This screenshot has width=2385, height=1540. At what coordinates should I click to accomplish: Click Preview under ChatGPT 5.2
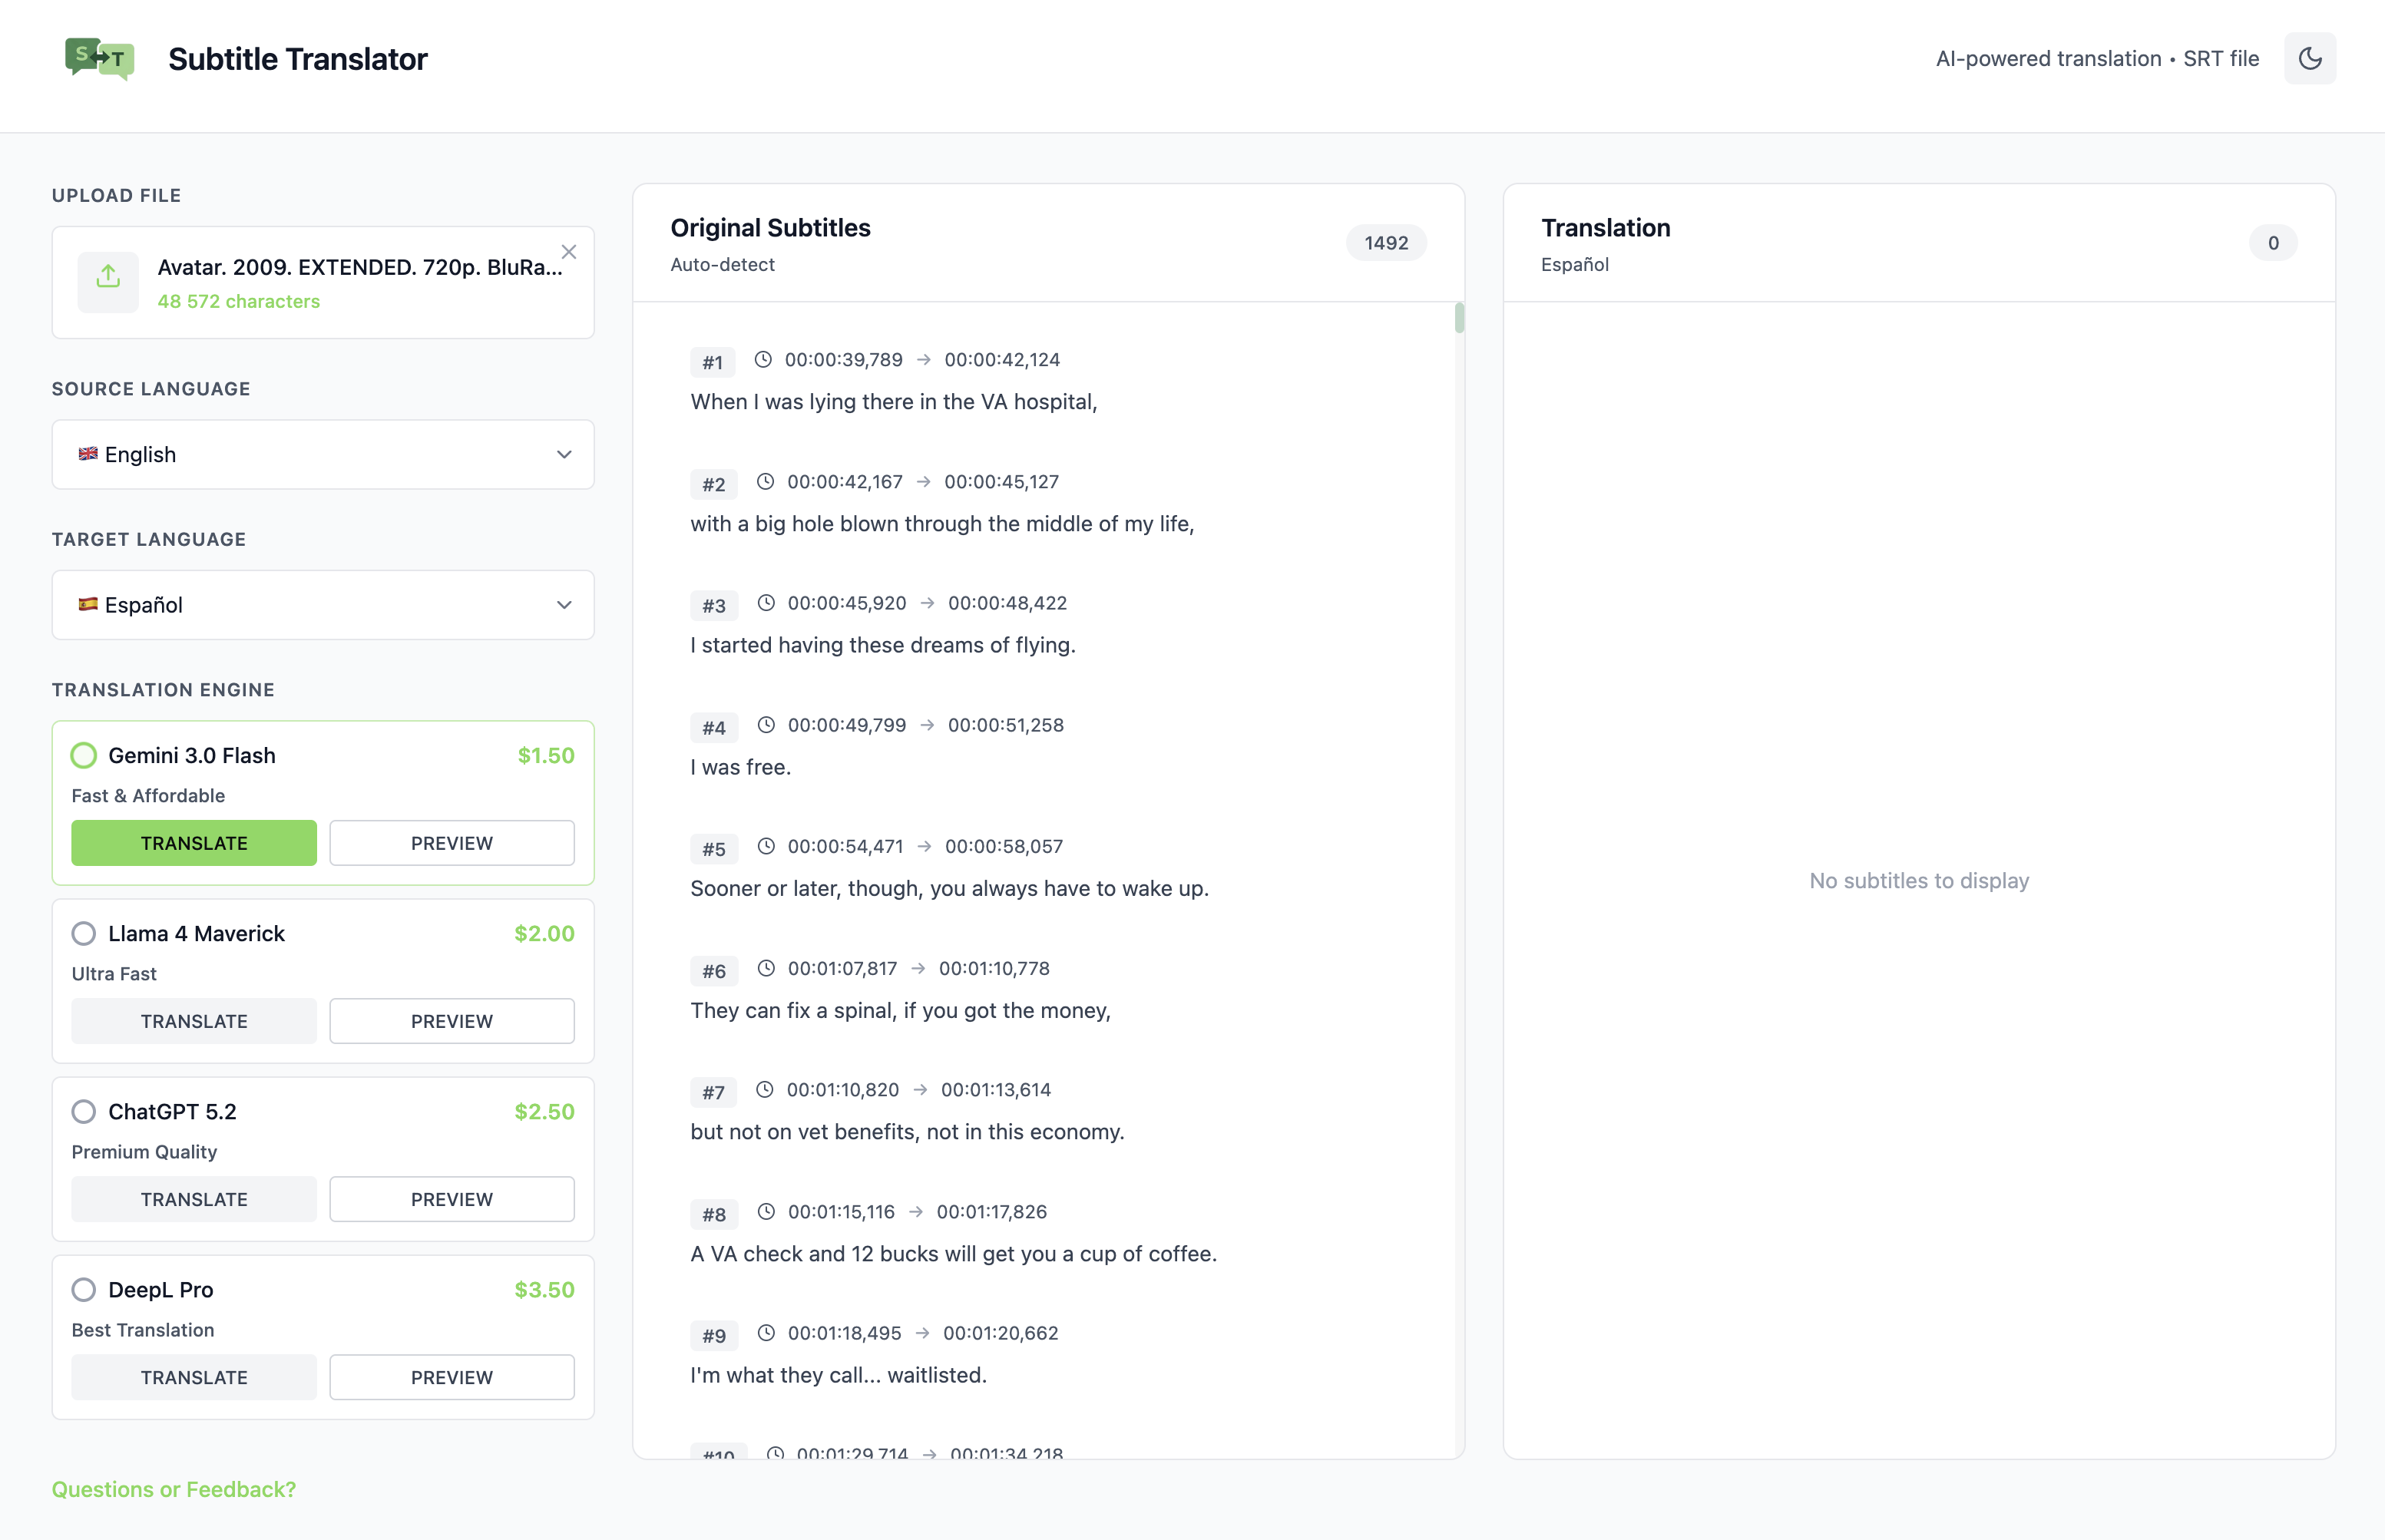[451, 1199]
